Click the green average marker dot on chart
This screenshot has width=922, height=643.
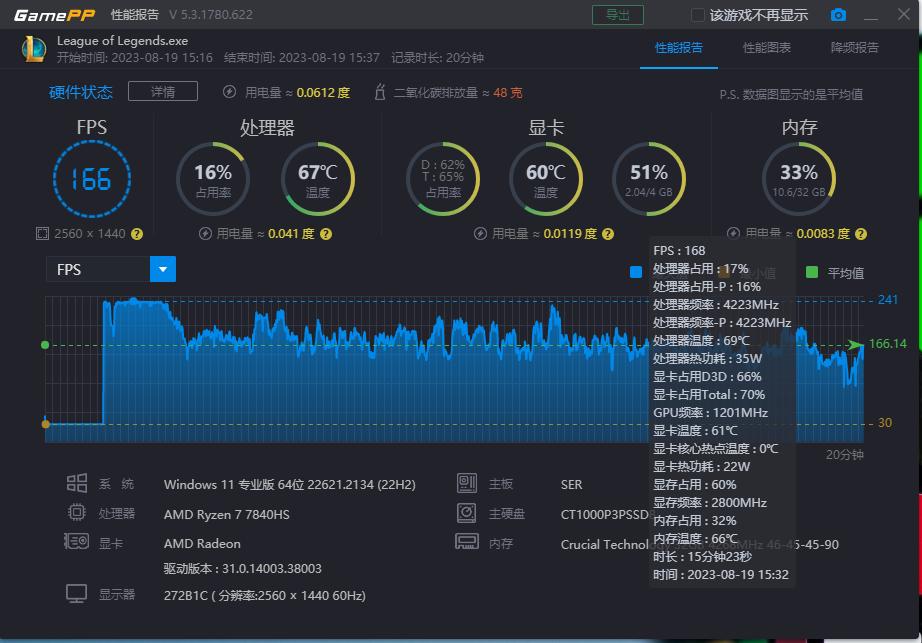[45, 345]
